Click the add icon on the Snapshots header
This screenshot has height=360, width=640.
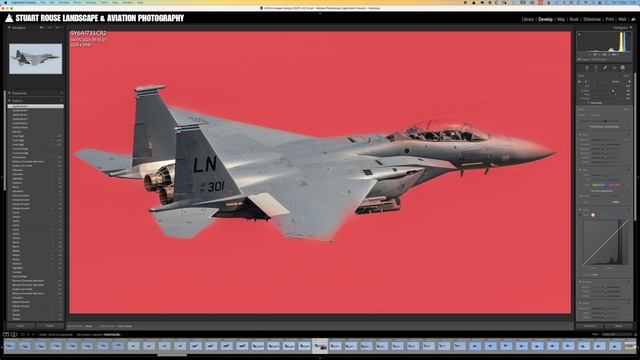(61, 93)
